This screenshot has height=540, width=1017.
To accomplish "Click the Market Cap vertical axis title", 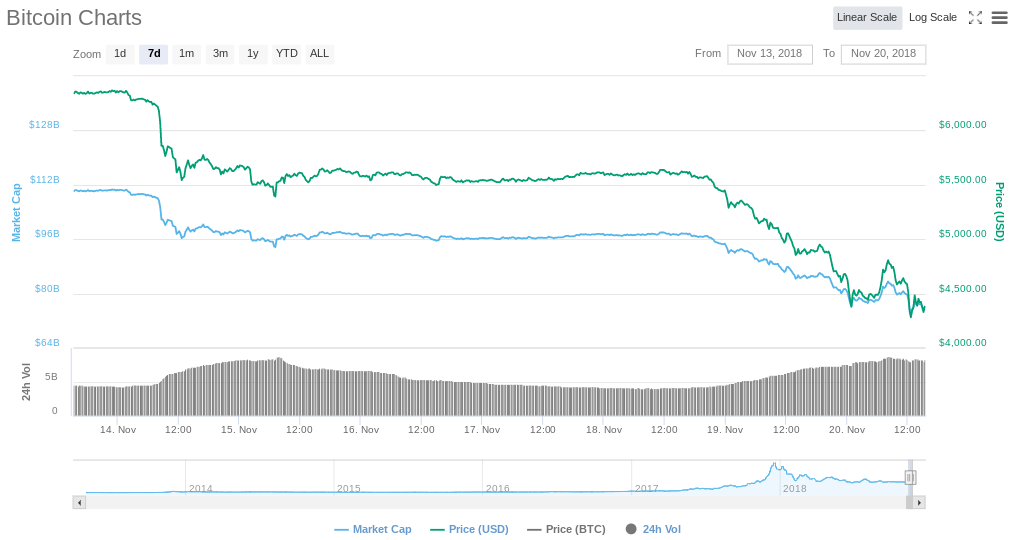I will (x=16, y=212).
